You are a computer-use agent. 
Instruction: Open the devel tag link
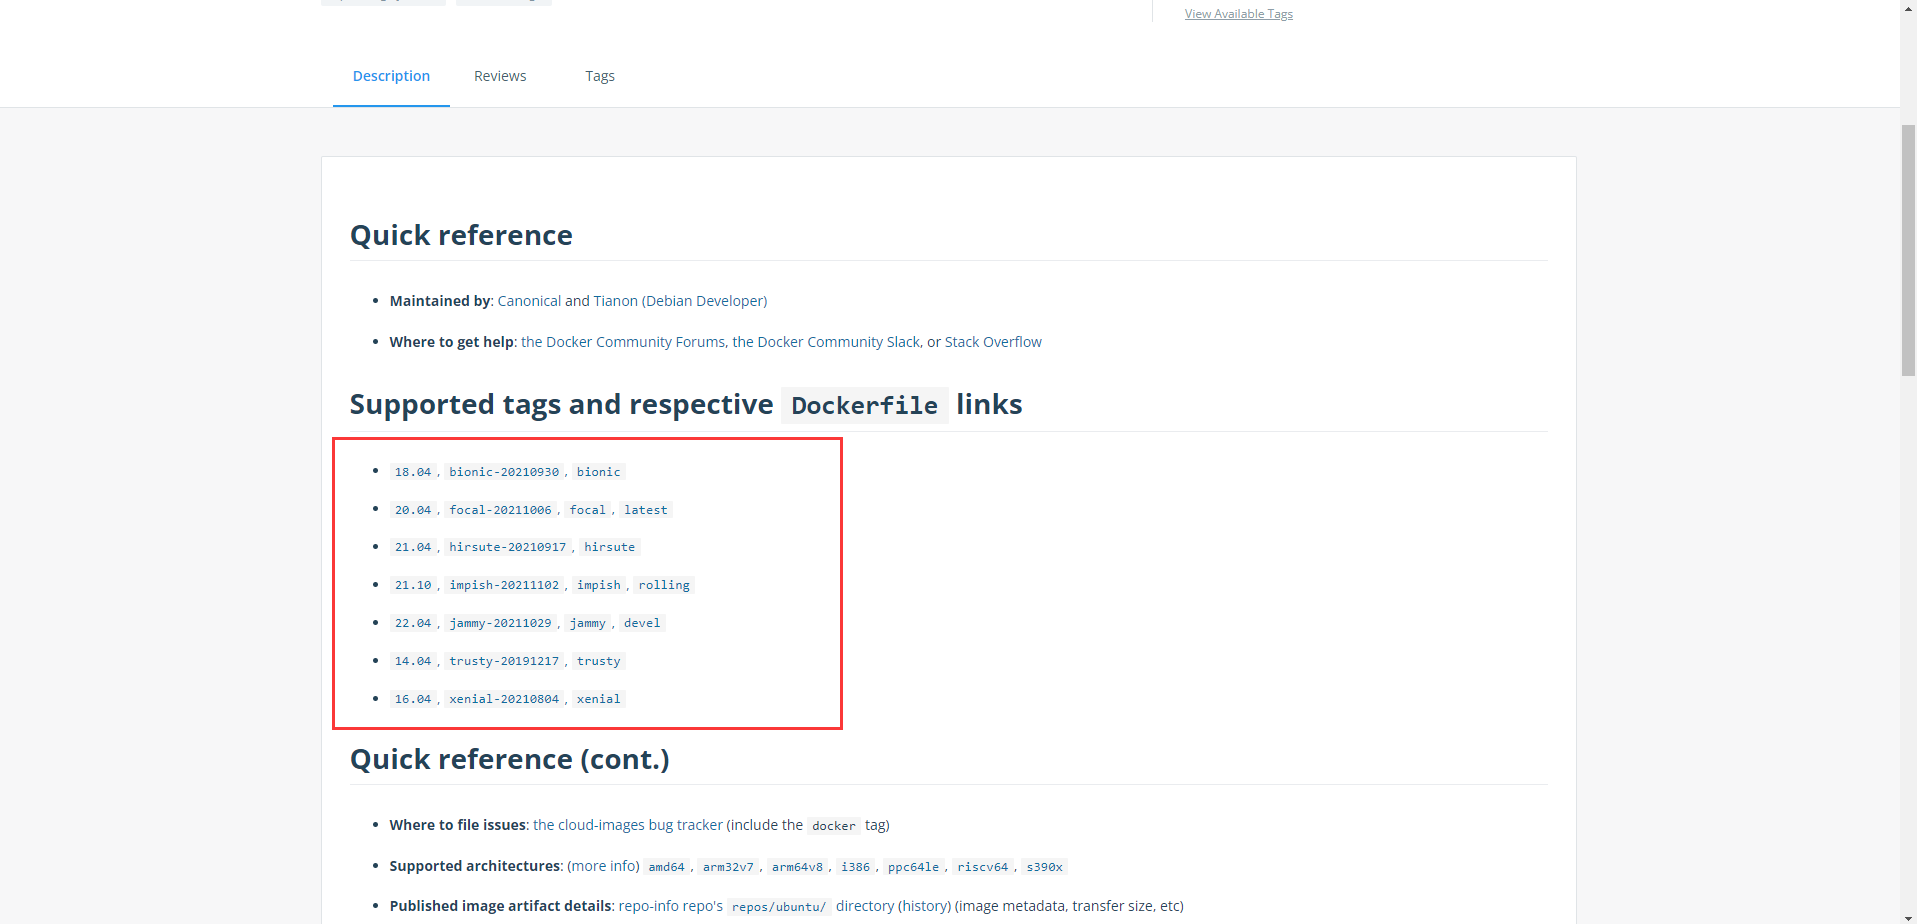pyautogui.click(x=642, y=623)
